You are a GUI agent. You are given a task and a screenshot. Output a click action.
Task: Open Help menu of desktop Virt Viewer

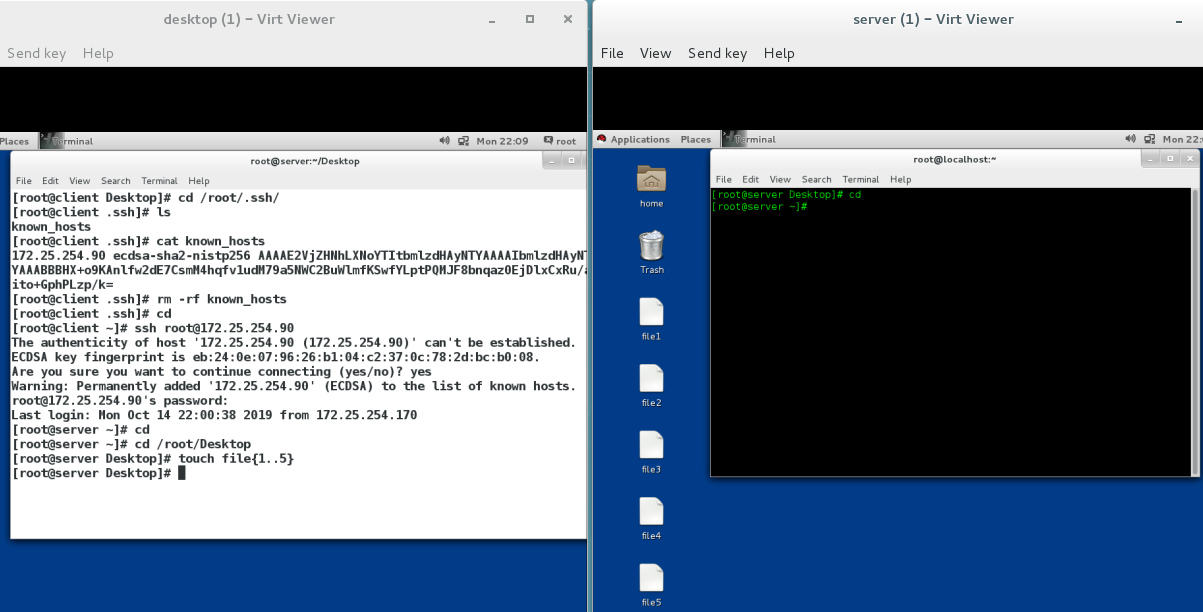[98, 53]
